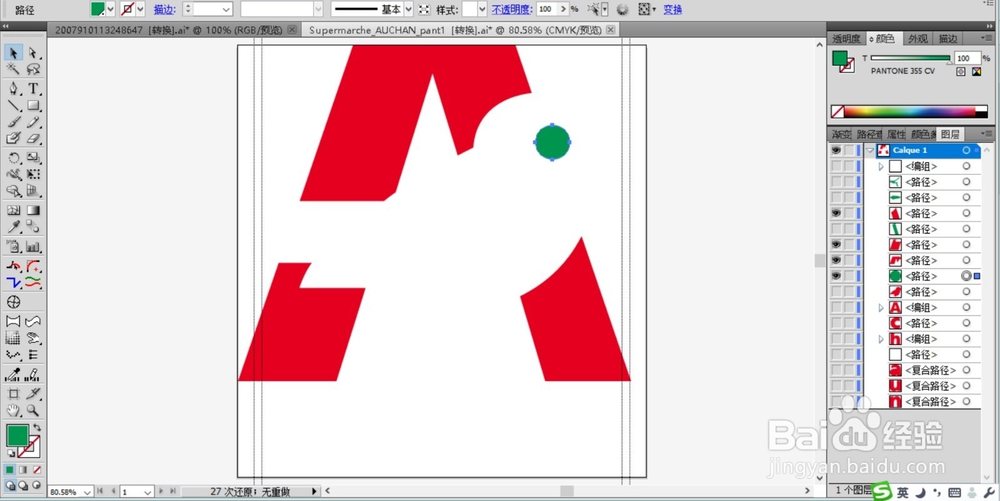The height and width of the screenshot is (501, 1000).
Task: Switch to the 外观 panel tab
Action: (918, 39)
